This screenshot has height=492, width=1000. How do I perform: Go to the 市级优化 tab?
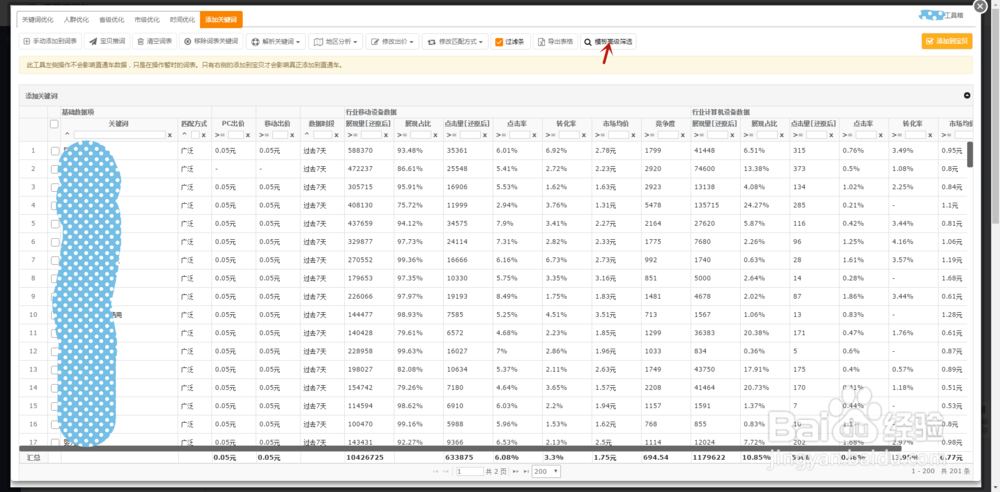pyautogui.click(x=147, y=20)
